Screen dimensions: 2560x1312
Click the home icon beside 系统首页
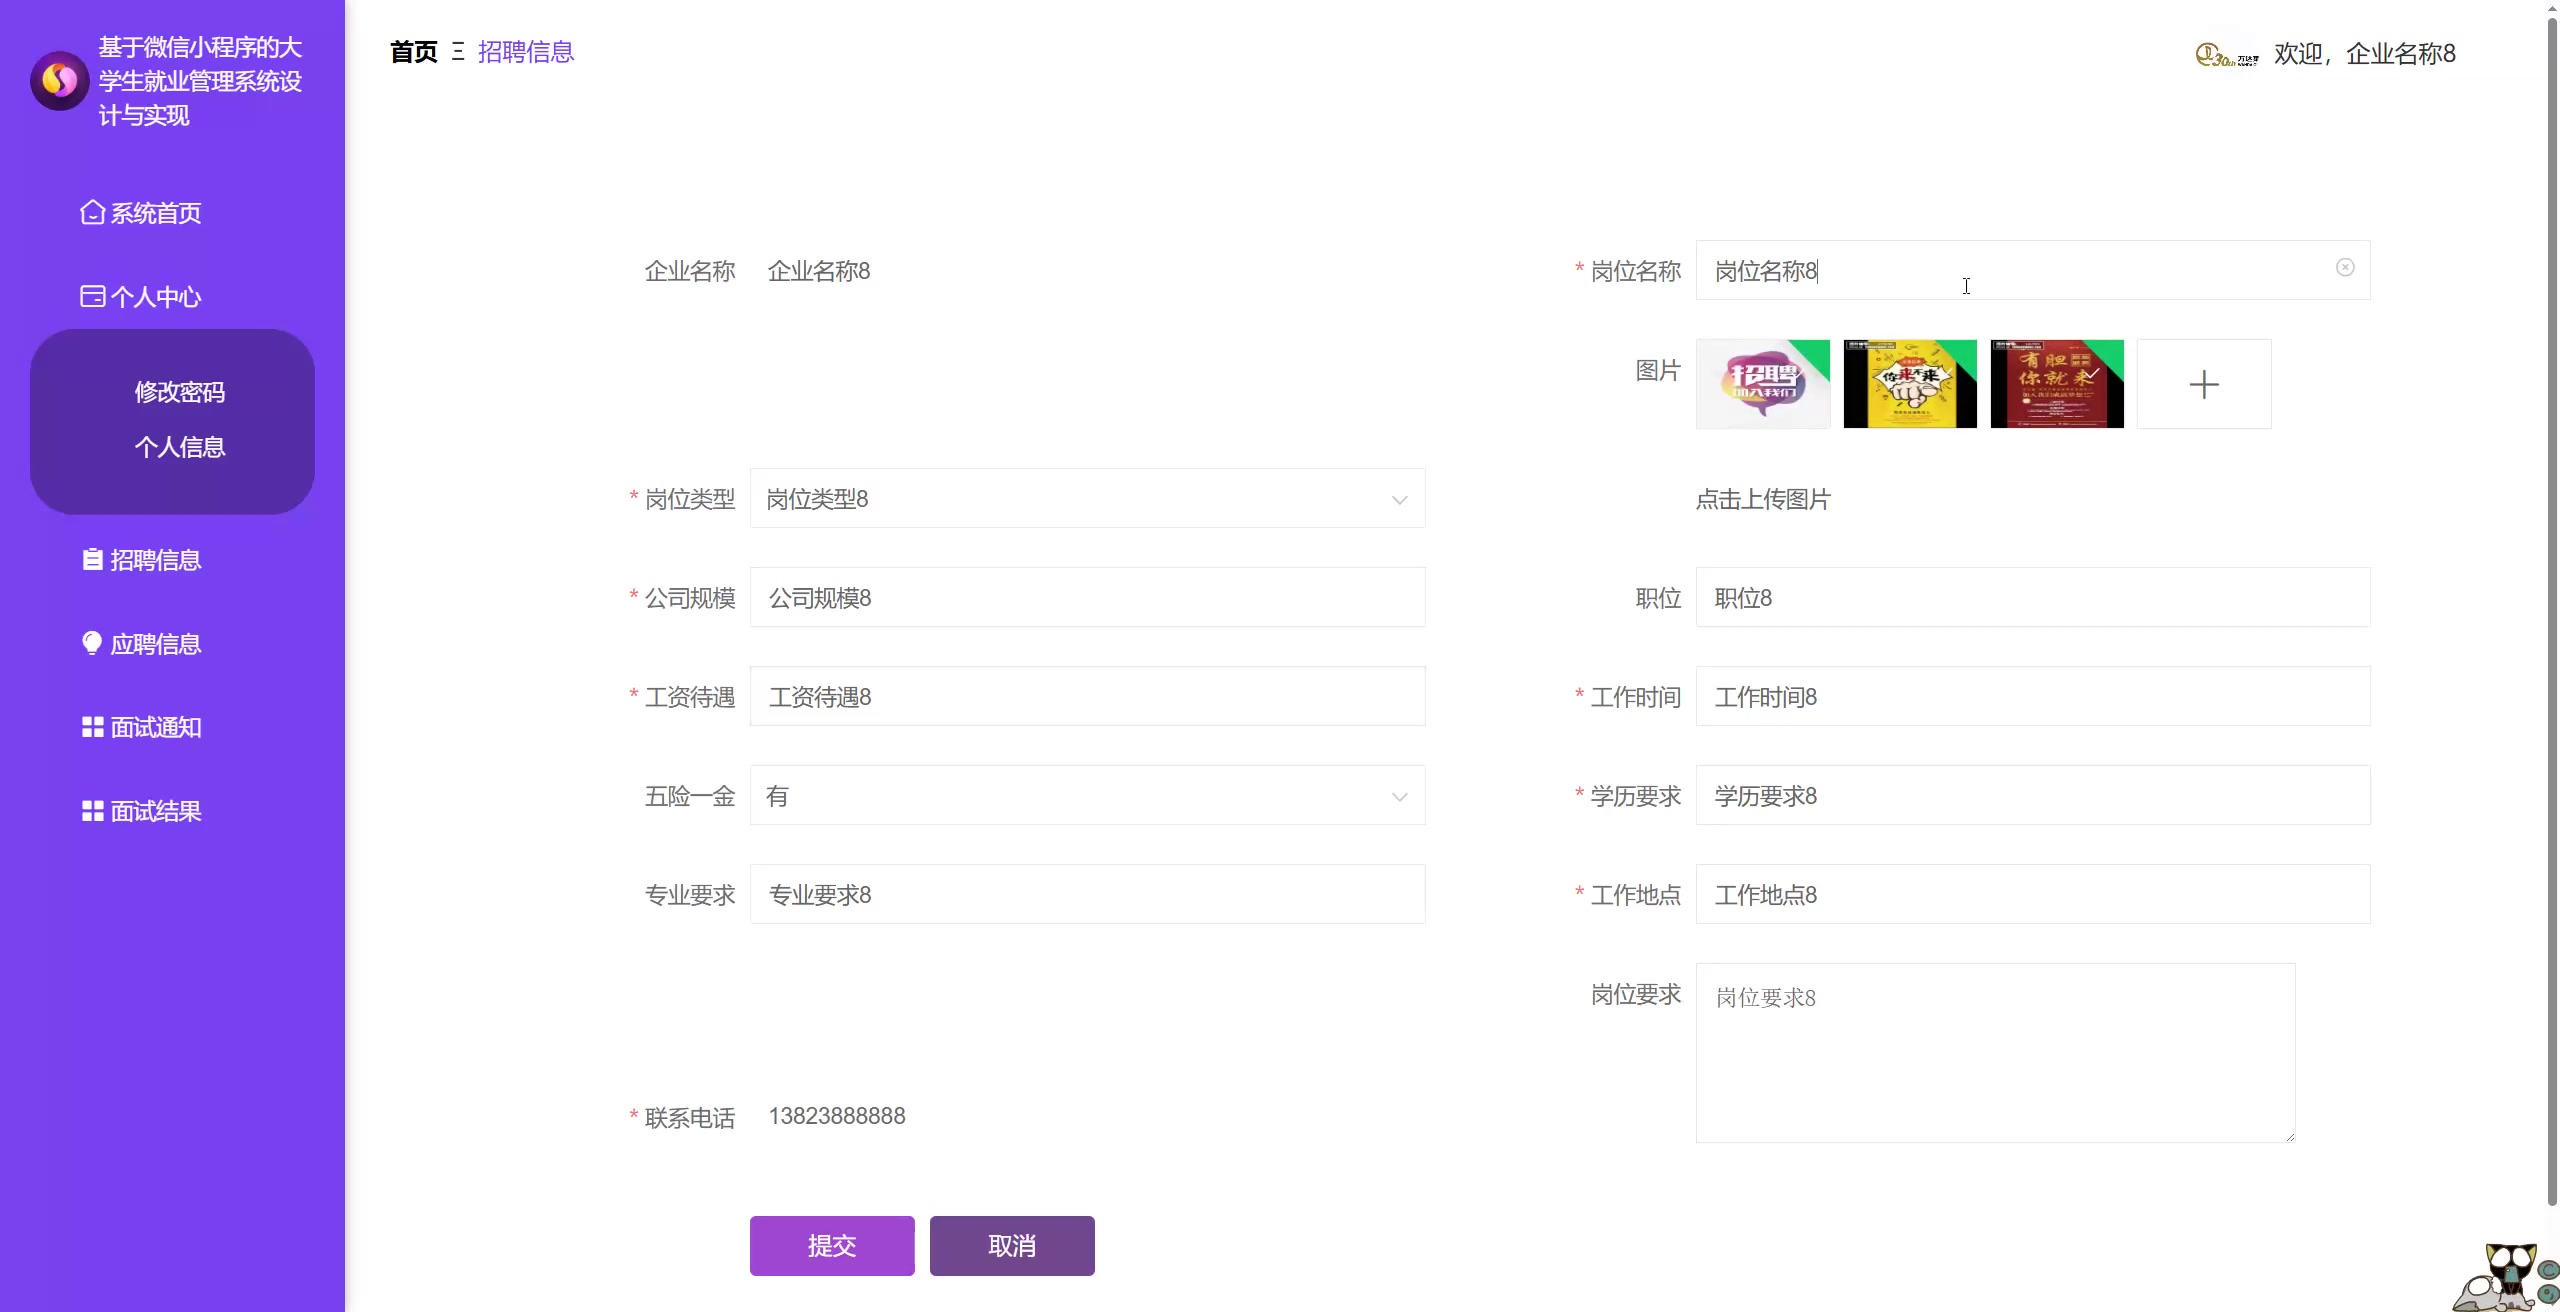92,213
